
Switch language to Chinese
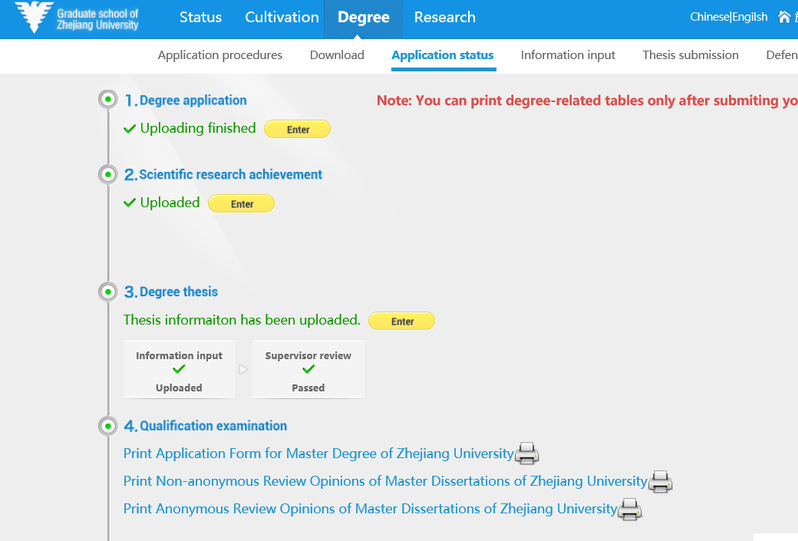click(x=709, y=17)
